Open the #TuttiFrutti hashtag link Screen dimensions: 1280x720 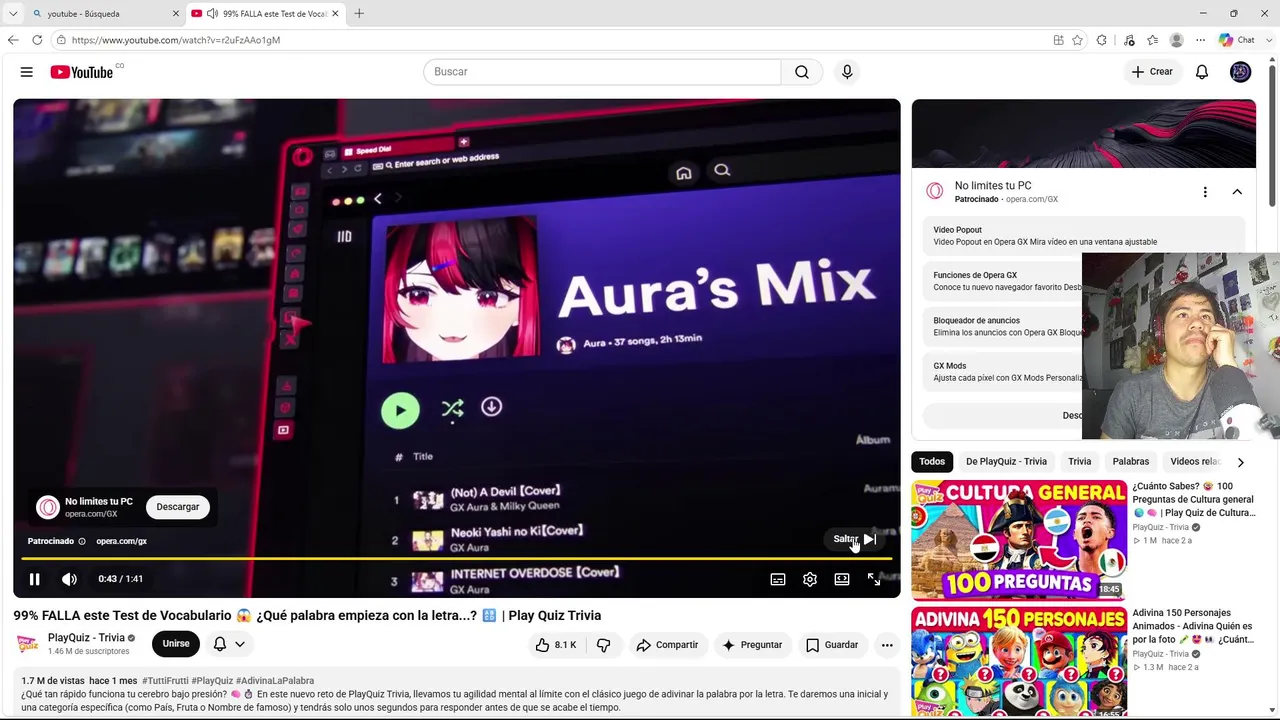(x=165, y=681)
